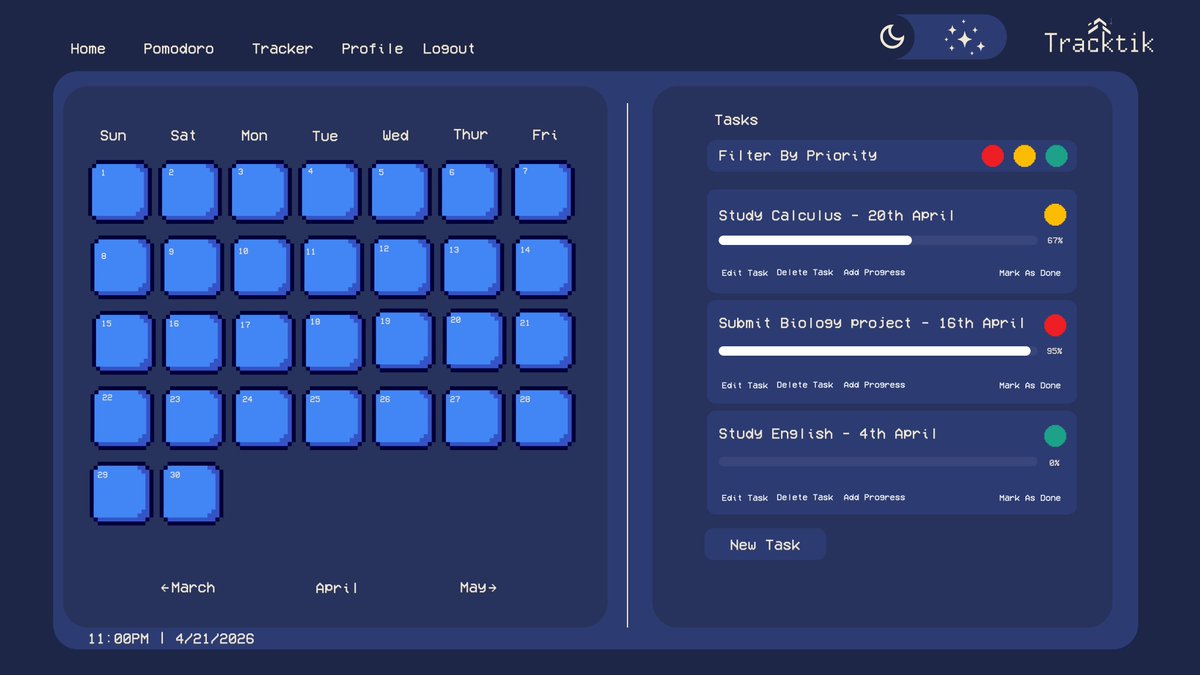The image size is (1200, 675).
Task: Mark Study Calculus as done
Action: point(1030,273)
